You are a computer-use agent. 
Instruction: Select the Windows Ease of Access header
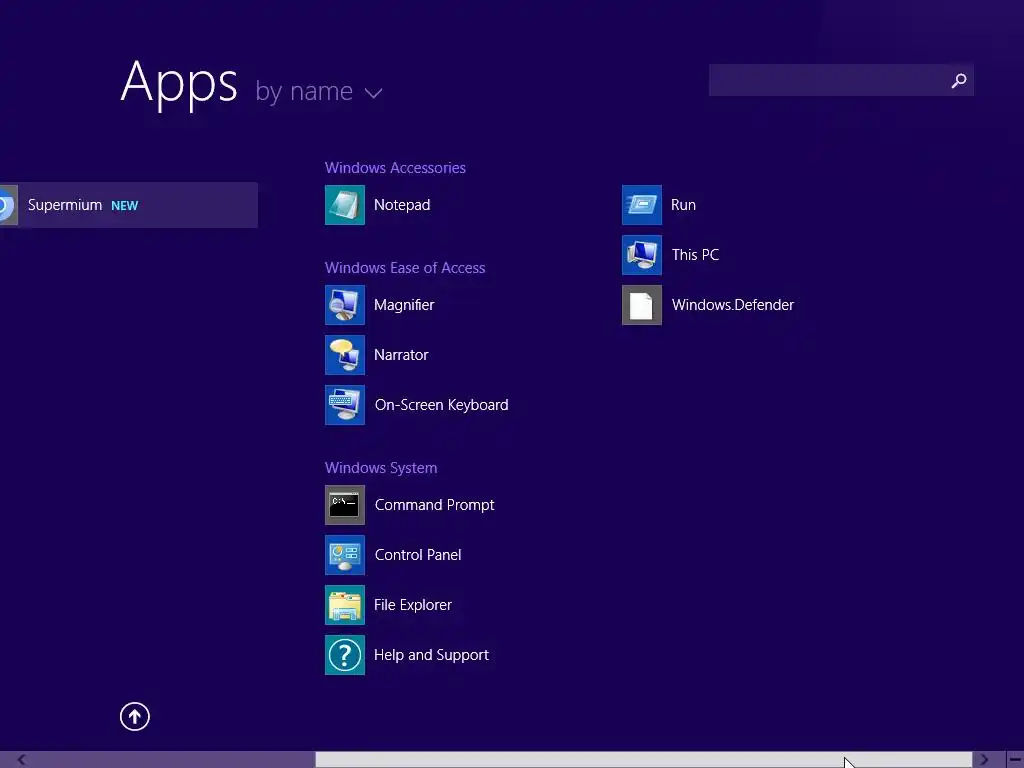point(405,268)
